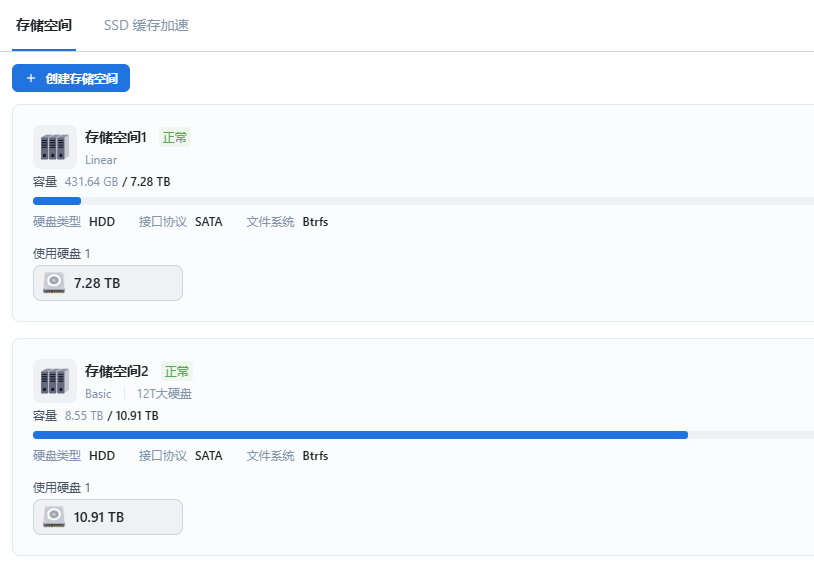Click the 存储空间2 storage pool icon
This screenshot has height=563, width=814.
(x=55, y=381)
